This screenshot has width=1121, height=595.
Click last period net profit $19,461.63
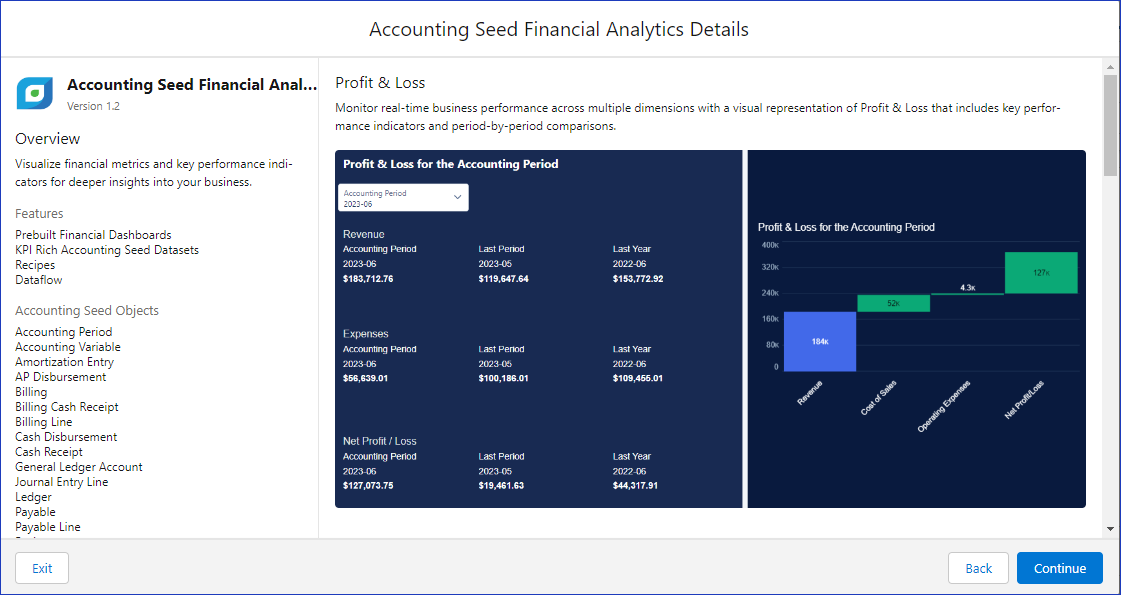coord(501,486)
